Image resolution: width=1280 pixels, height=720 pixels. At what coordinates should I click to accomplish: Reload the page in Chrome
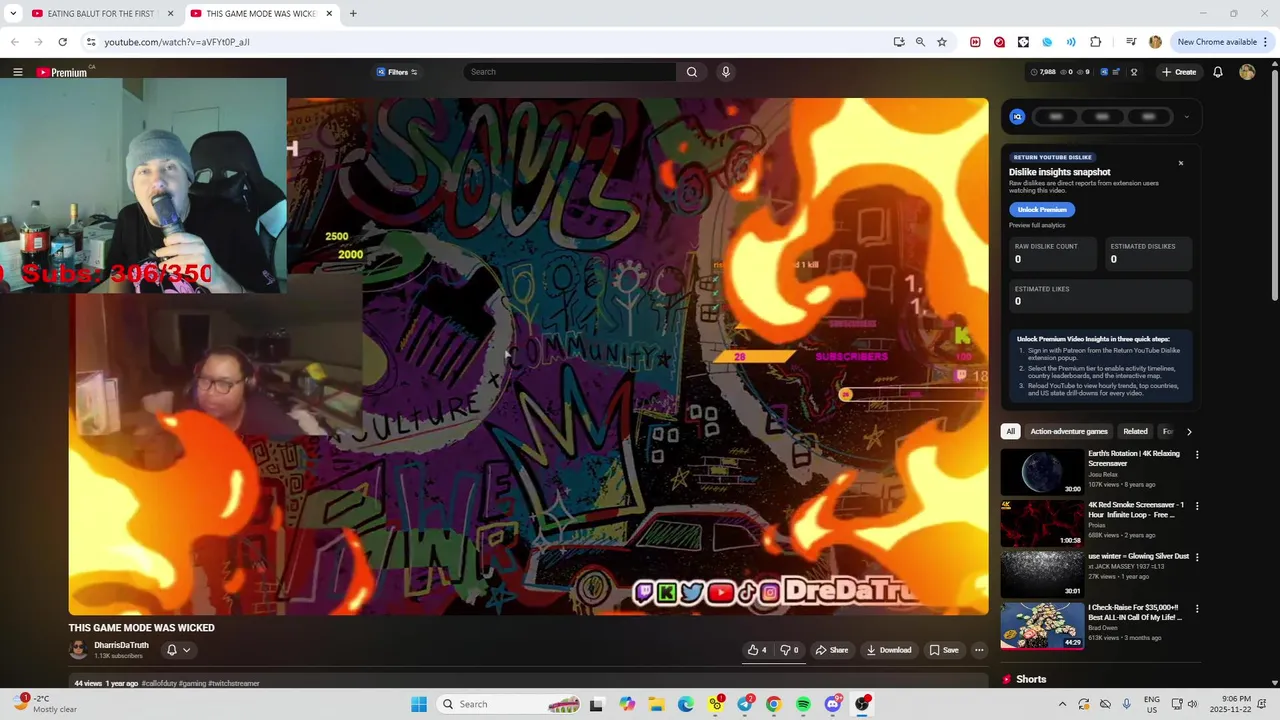point(62,42)
